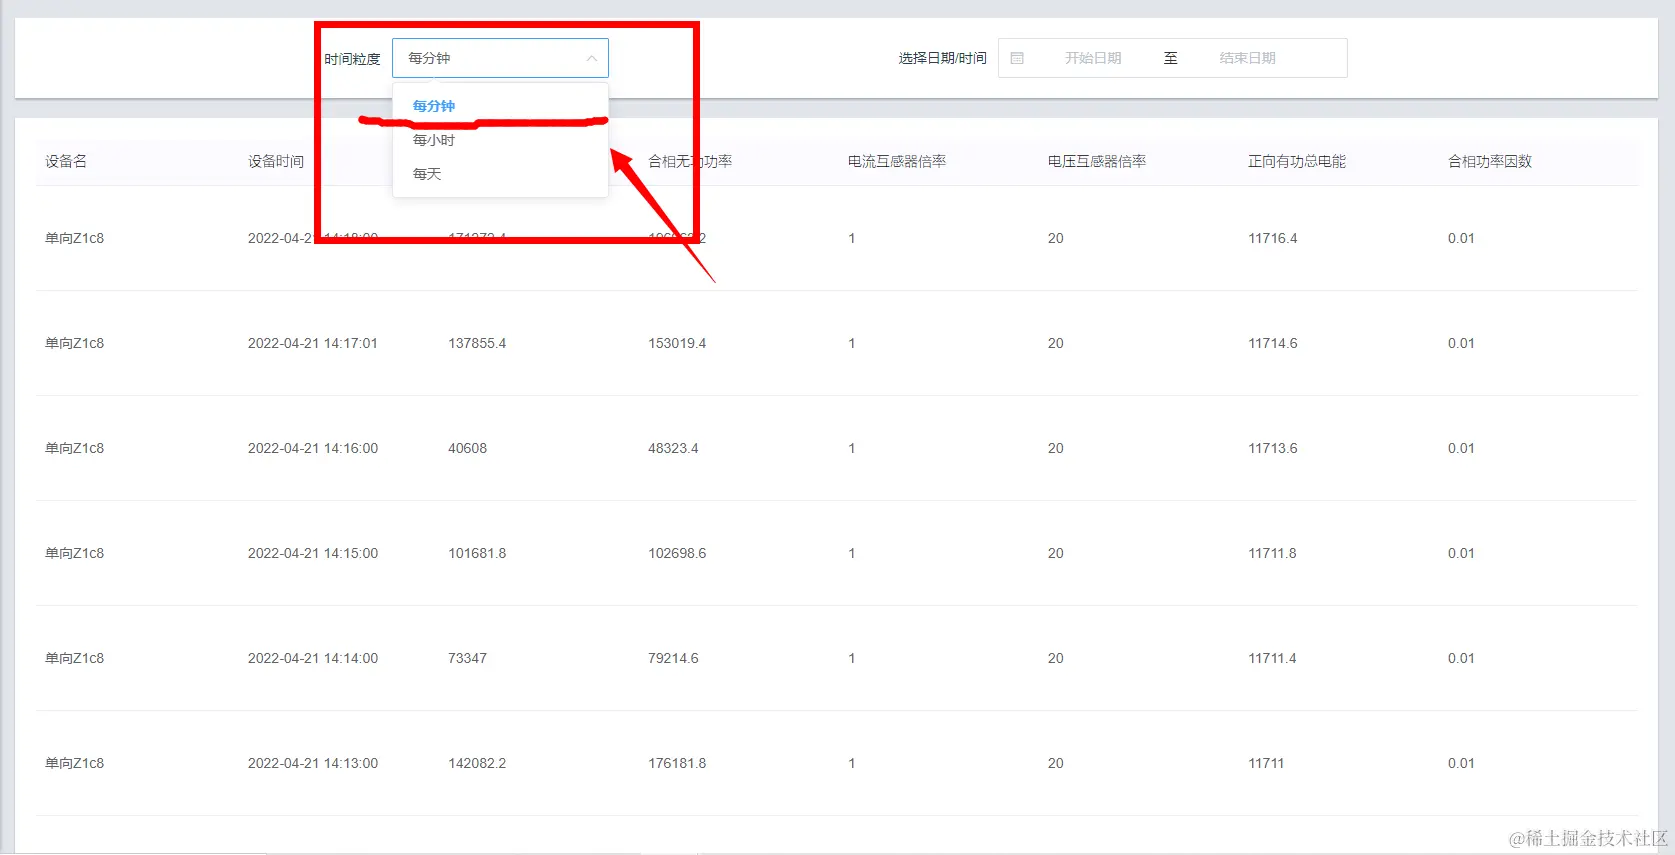Select the 2022-04-21 14:14:00 time cell
The height and width of the screenshot is (855, 1675).
[313, 658]
